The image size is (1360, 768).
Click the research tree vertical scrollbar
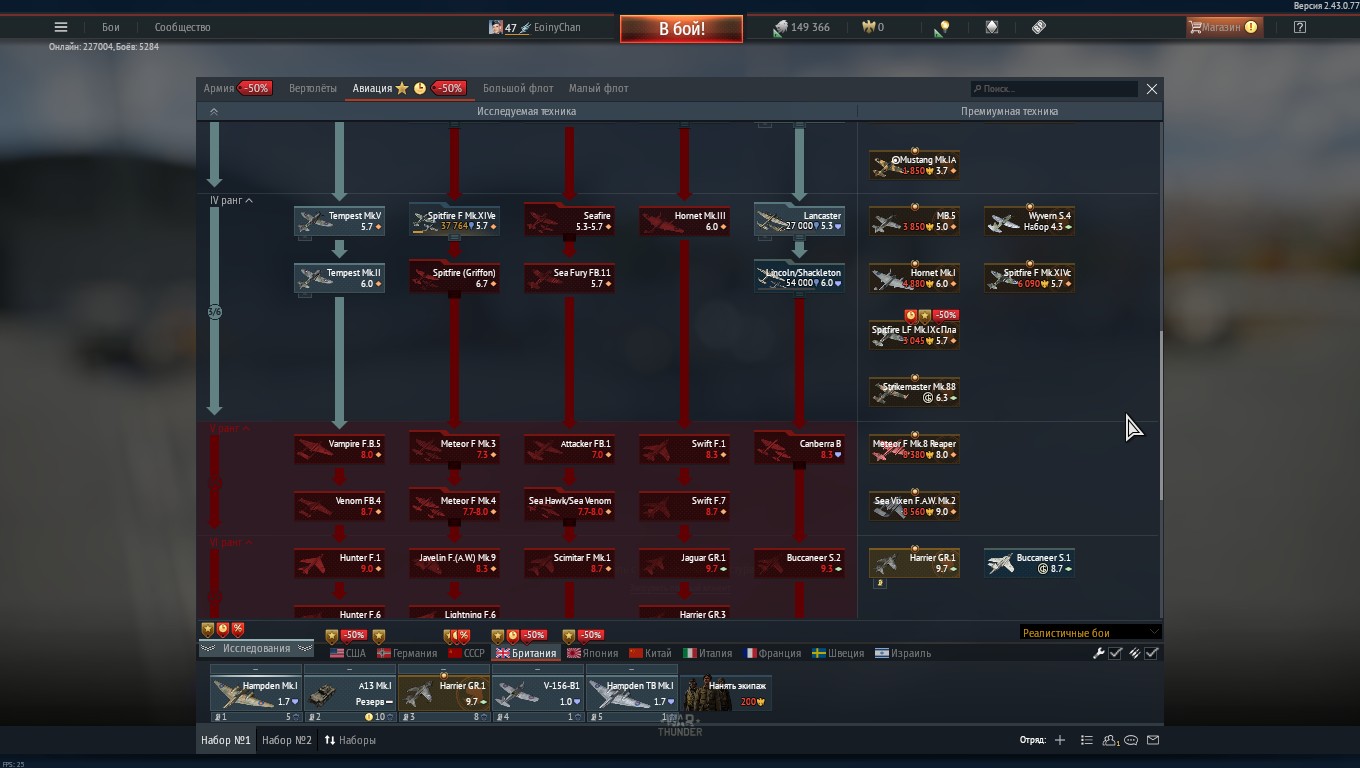[x=1160, y=415]
